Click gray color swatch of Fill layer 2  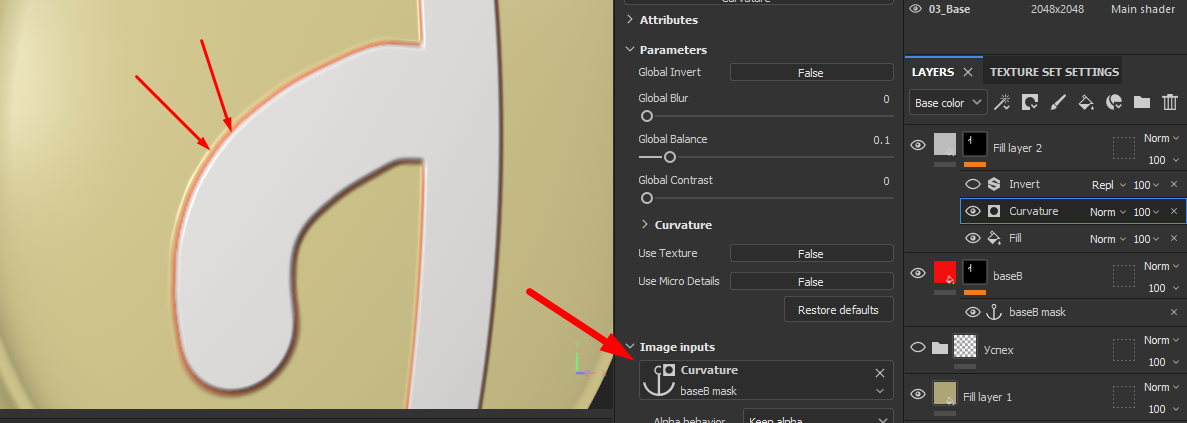pyautogui.click(x=944, y=144)
